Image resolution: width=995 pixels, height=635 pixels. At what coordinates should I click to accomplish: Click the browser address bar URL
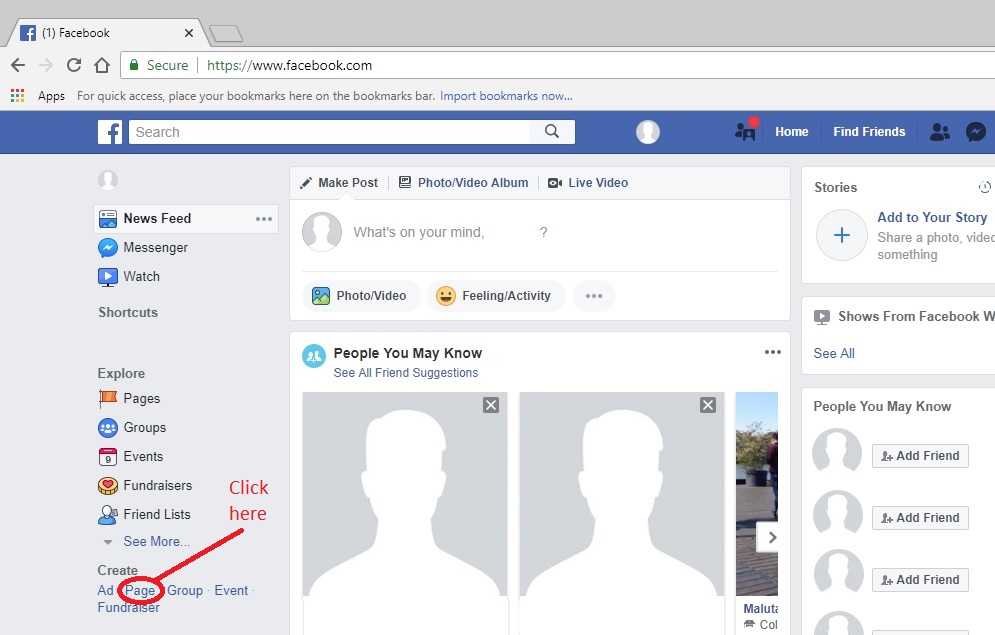[289, 65]
